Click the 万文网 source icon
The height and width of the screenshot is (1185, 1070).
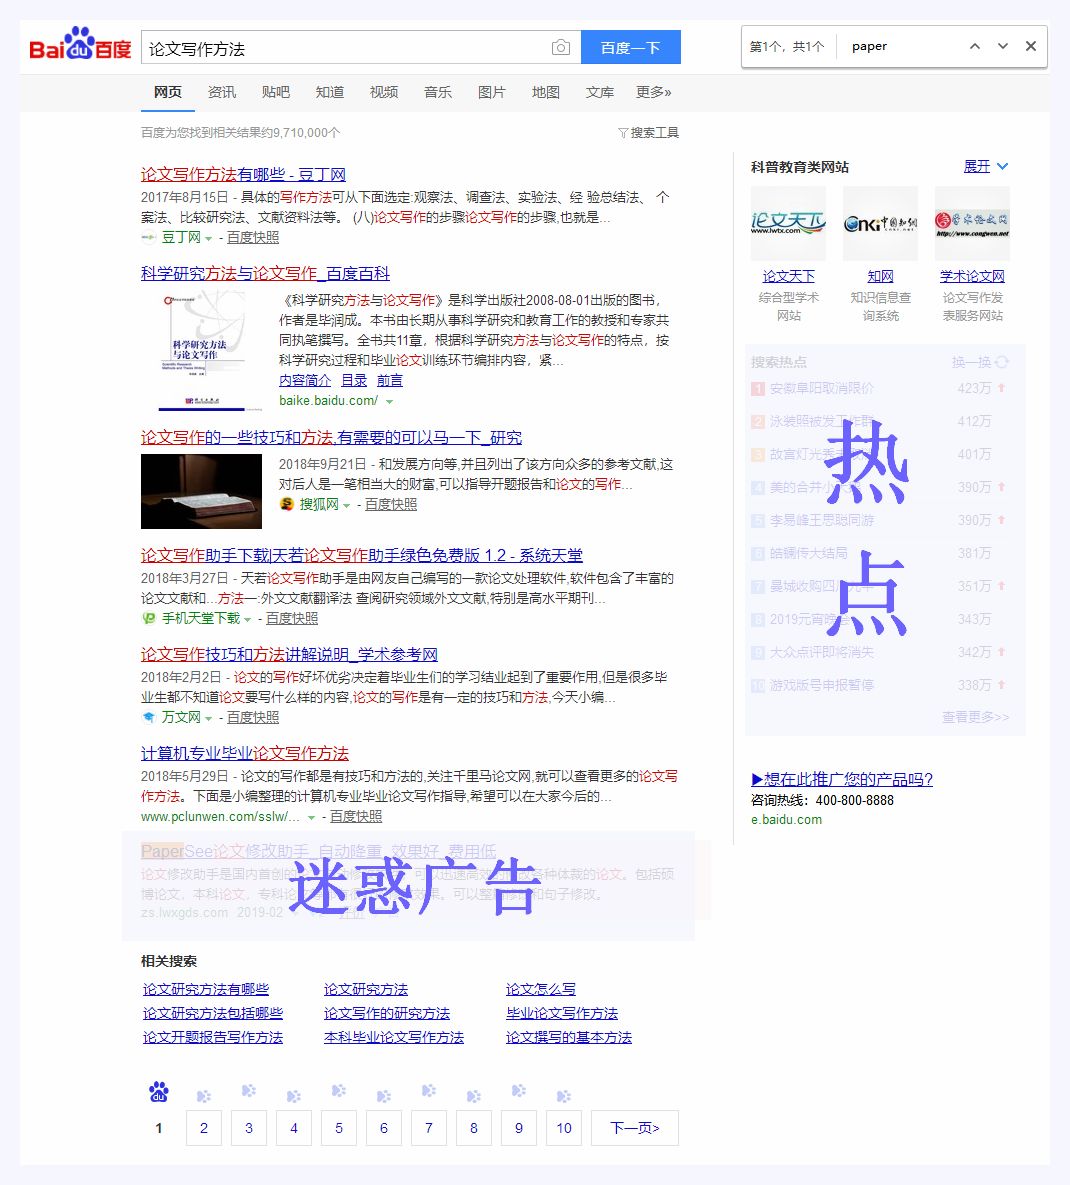[x=147, y=717]
